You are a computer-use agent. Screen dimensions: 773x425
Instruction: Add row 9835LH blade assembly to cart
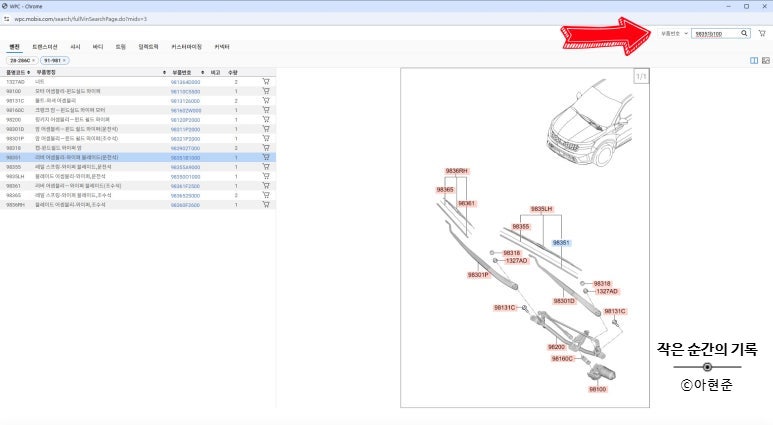tap(266, 176)
